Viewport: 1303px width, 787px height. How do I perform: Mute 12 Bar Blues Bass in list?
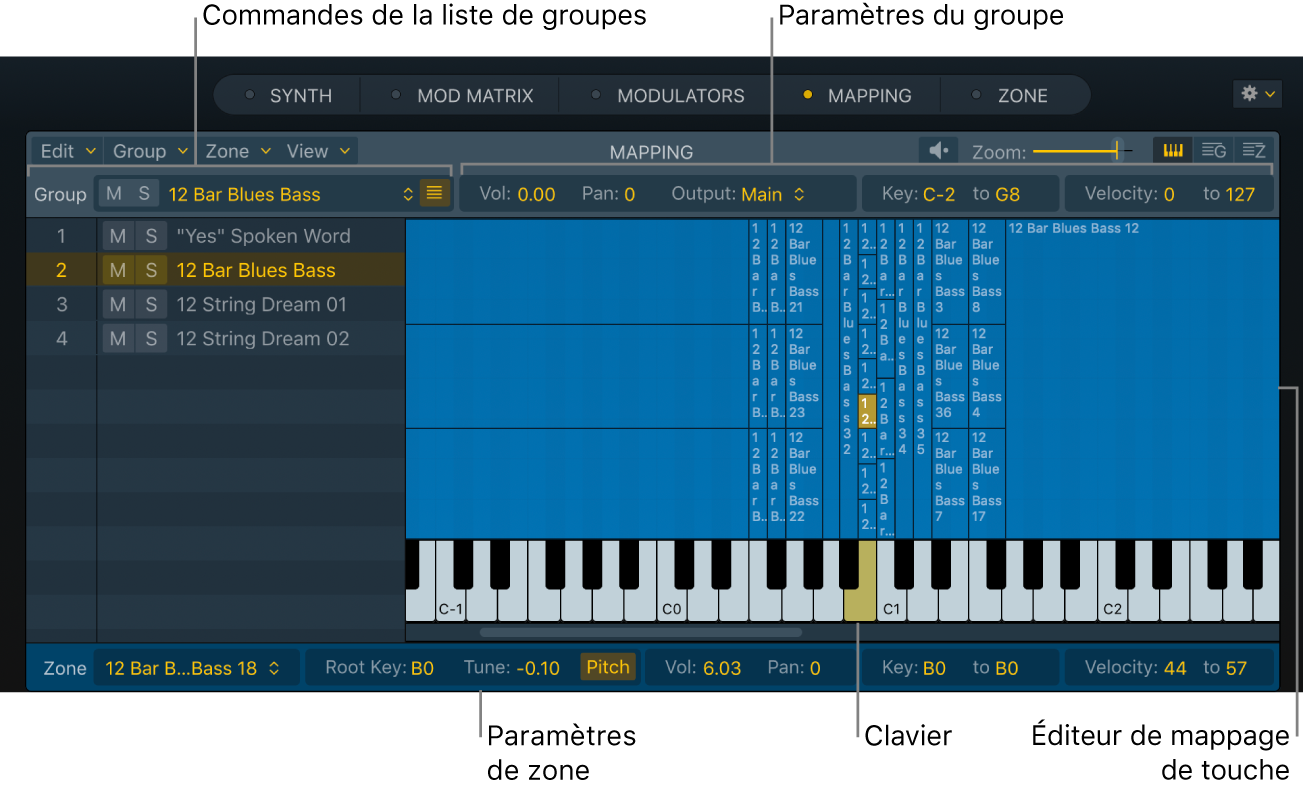pyautogui.click(x=118, y=270)
